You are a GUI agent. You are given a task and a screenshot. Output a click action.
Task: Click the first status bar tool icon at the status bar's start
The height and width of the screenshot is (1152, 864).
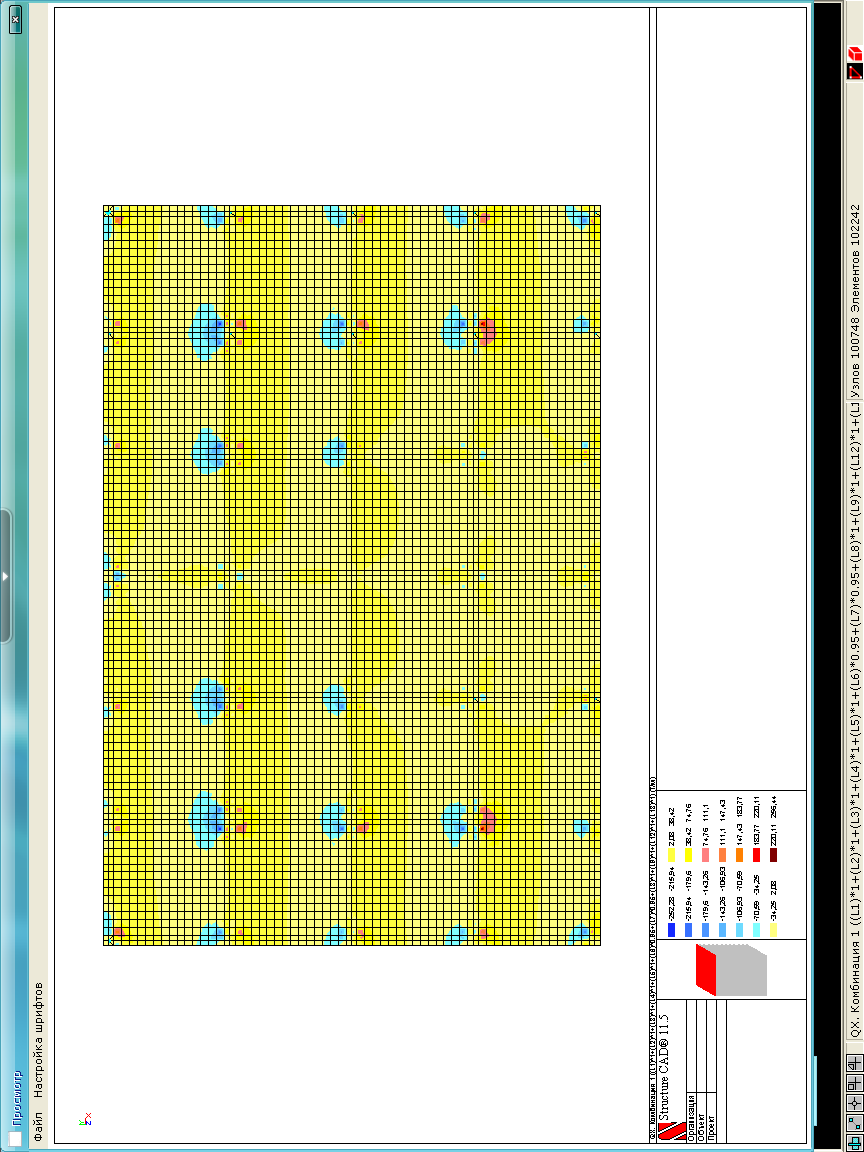(854, 1142)
